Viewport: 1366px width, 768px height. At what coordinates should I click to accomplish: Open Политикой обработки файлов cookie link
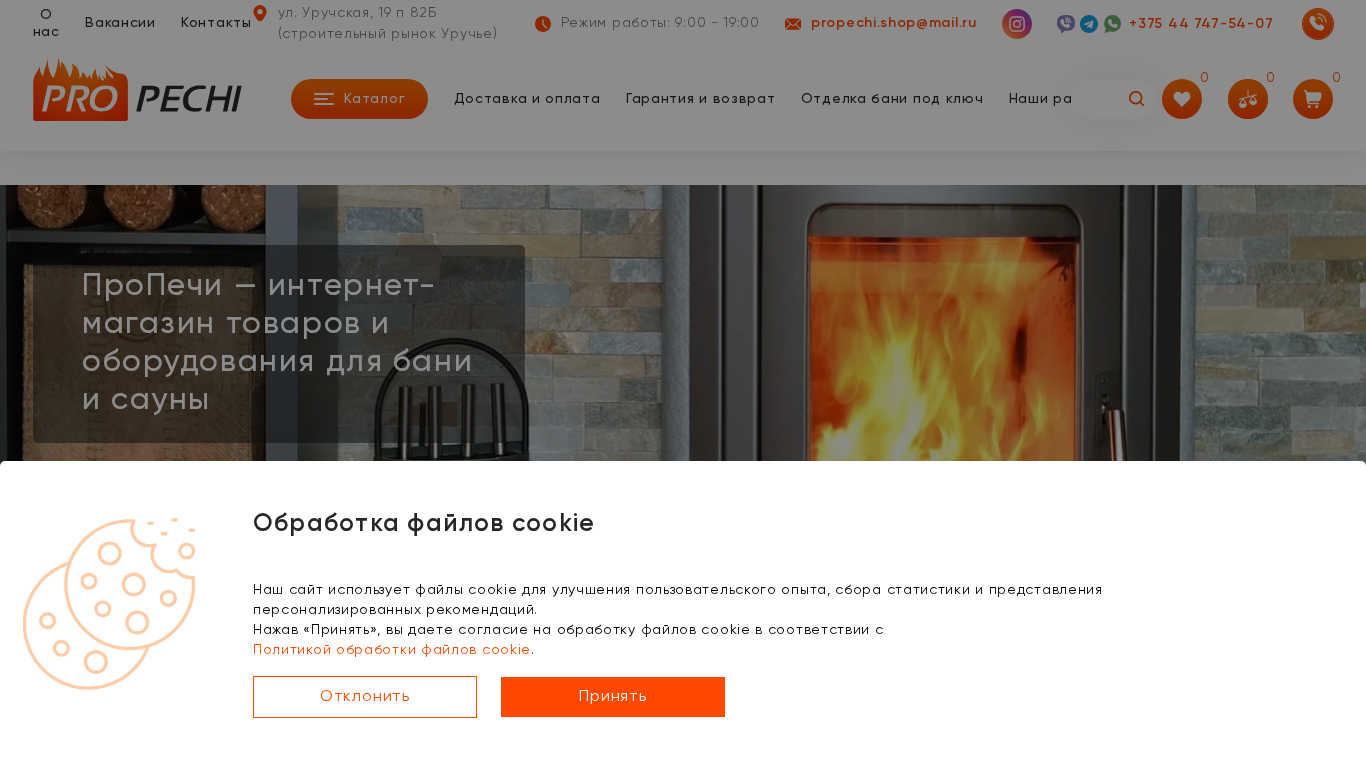392,650
